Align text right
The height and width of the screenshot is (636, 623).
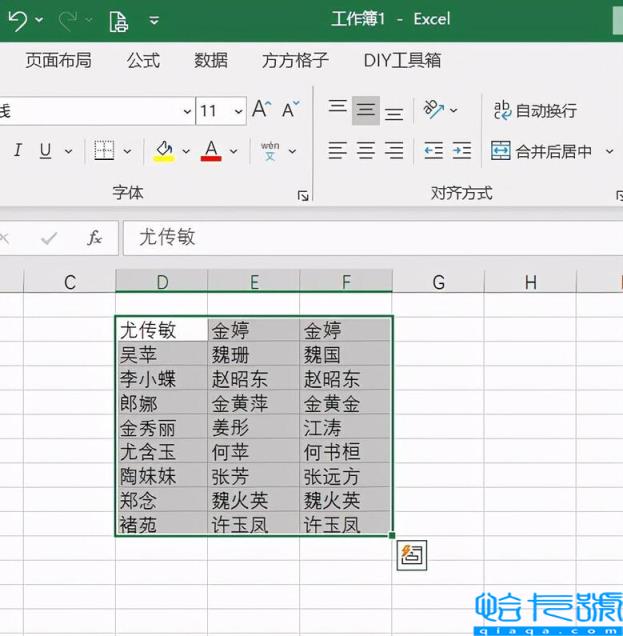[x=394, y=150]
